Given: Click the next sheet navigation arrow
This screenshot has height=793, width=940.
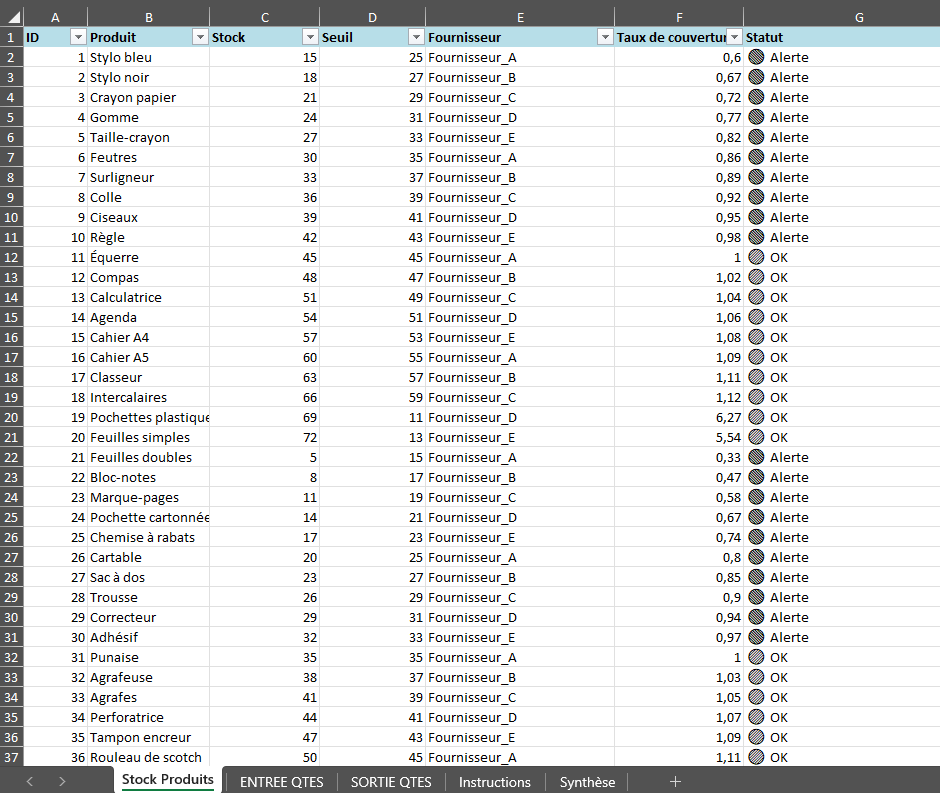Looking at the screenshot, I should pyautogui.click(x=62, y=782).
